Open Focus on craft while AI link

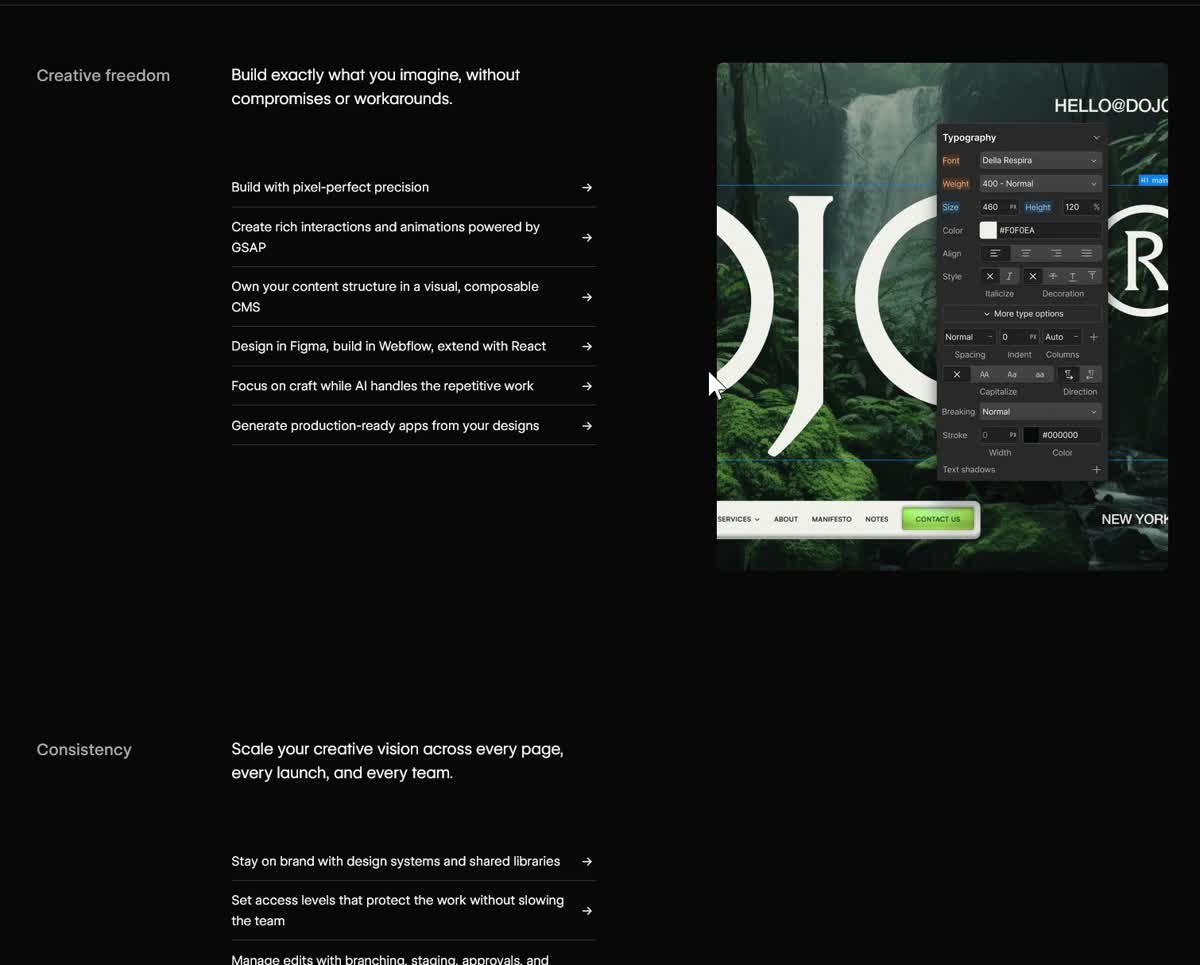coord(382,386)
